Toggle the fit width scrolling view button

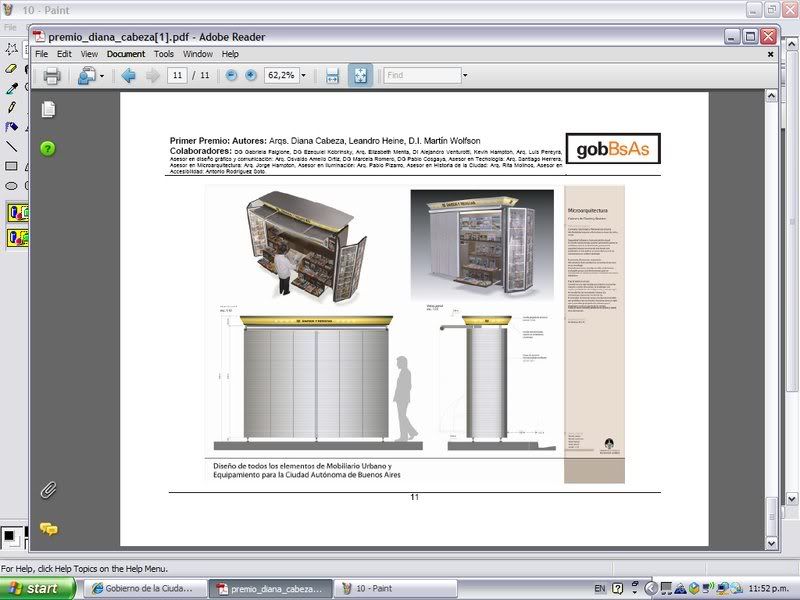point(331,76)
